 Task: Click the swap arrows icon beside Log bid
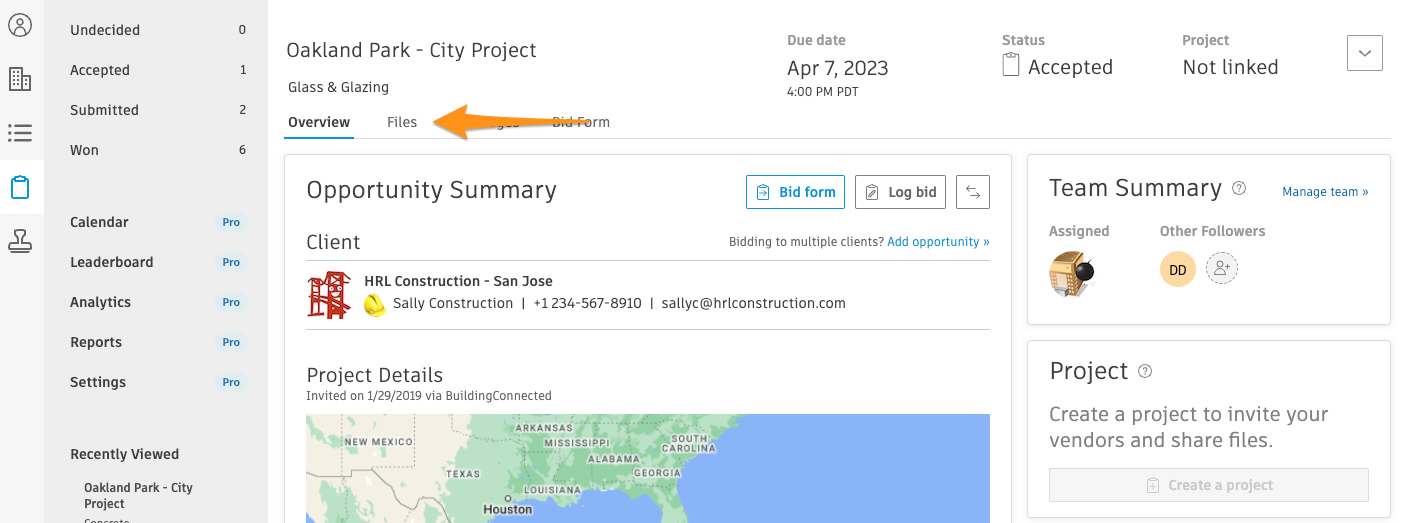973,192
